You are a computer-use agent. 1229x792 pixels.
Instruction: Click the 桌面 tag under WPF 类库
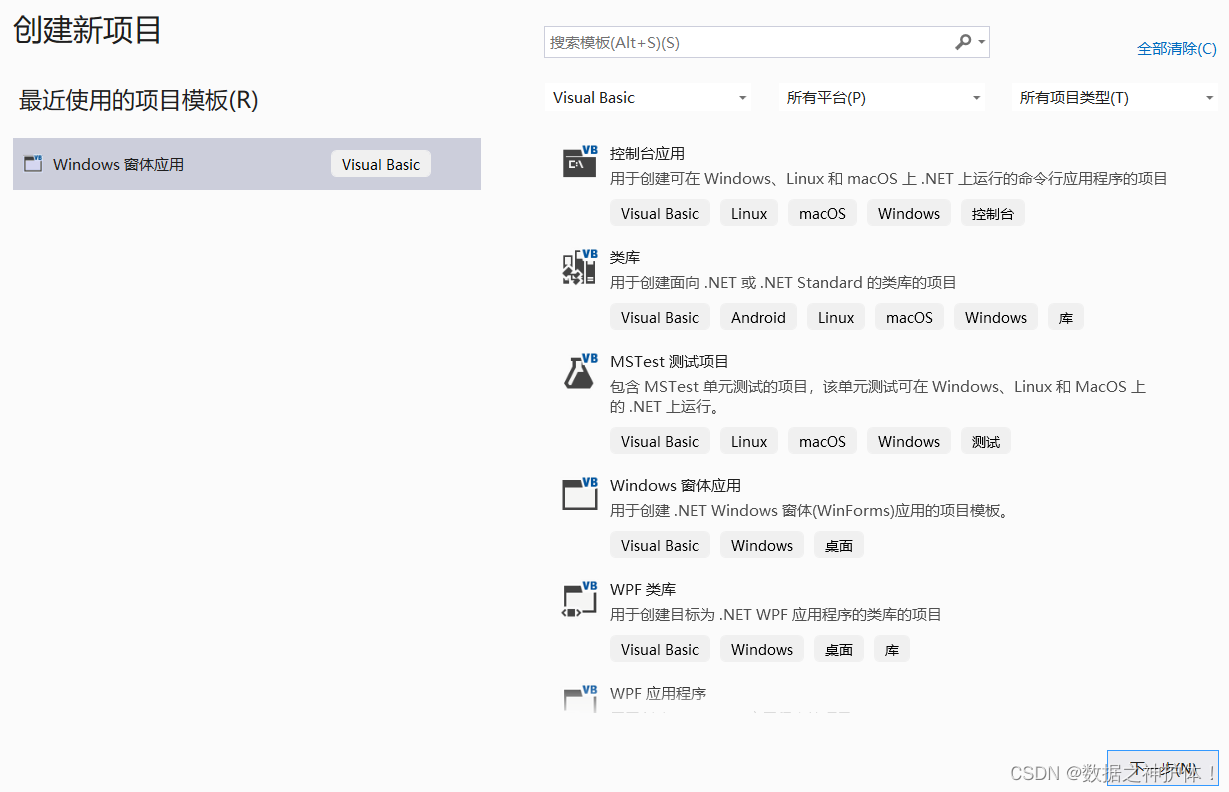pyautogui.click(x=839, y=649)
